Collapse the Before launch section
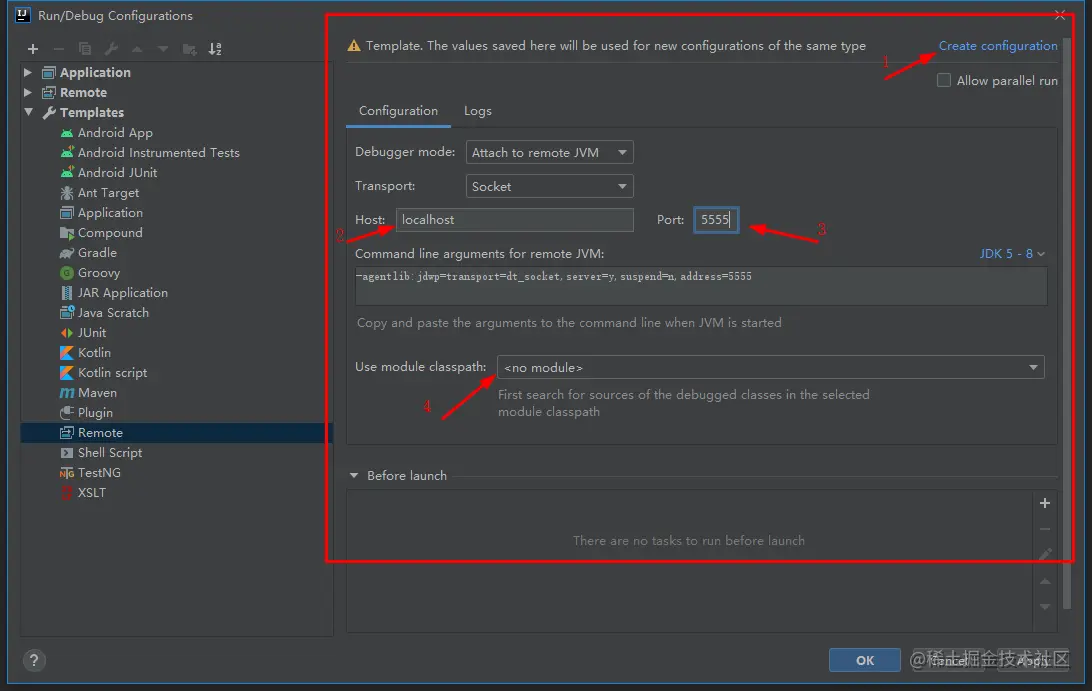 tap(354, 476)
